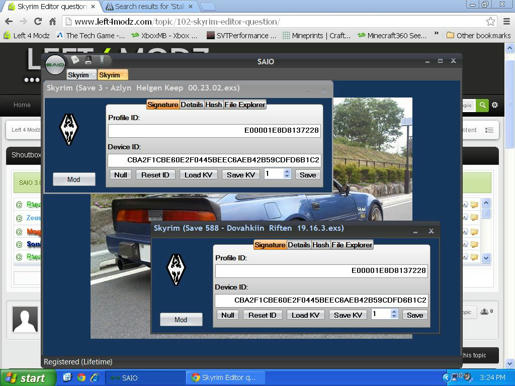Viewport: 515px width, 386px height.
Task: Open the forum settings gear icon
Action: pyautogui.click(x=495, y=105)
